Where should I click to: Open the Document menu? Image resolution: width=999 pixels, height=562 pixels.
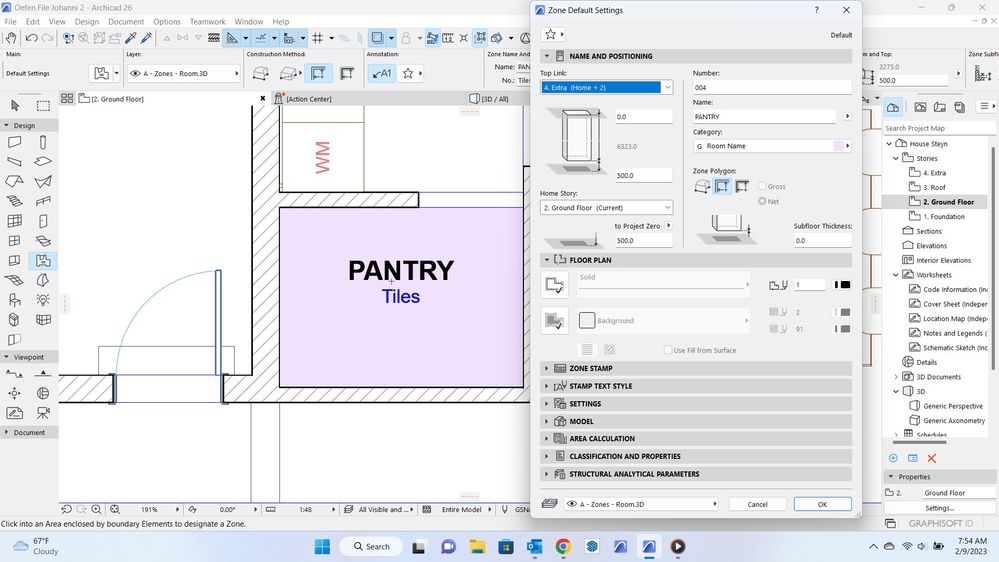[x=126, y=21]
